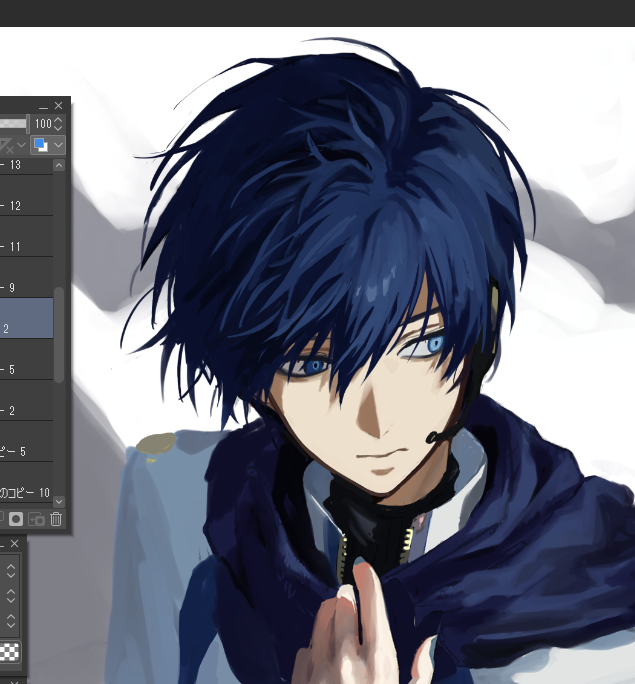
Task: Select the layer row ending in 11
Action: coord(26,236)
